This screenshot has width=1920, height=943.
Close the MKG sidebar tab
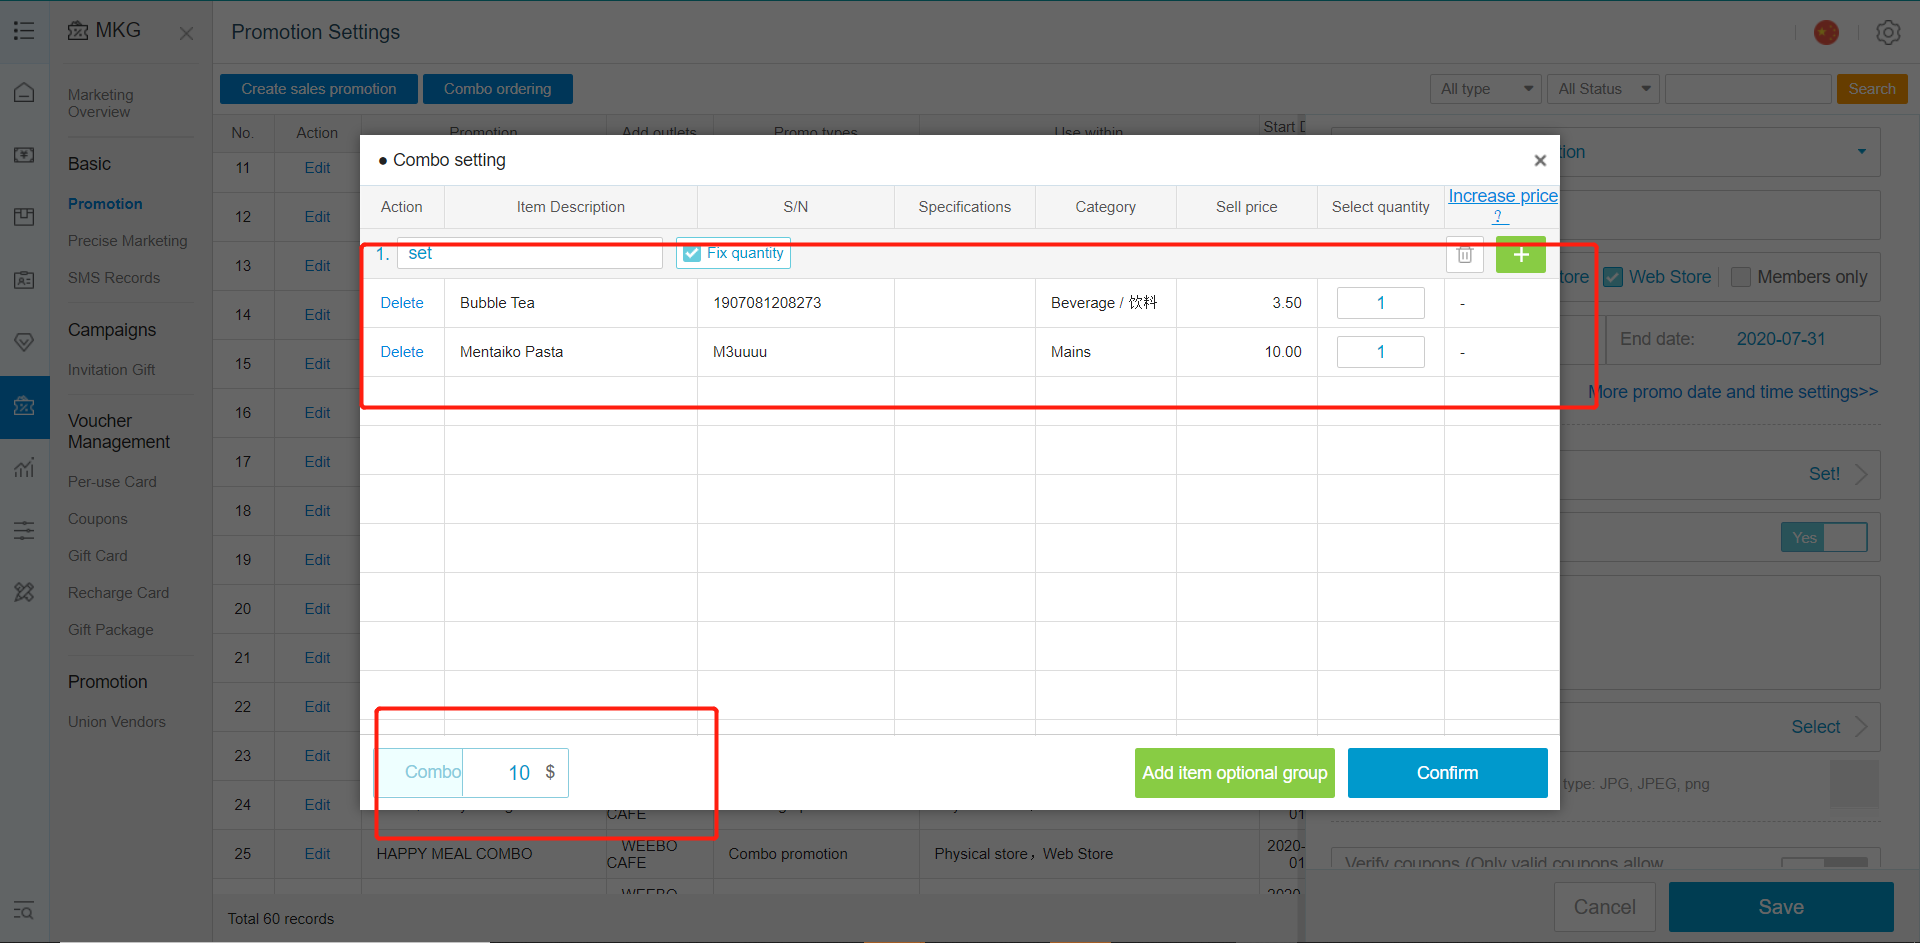[186, 33]
